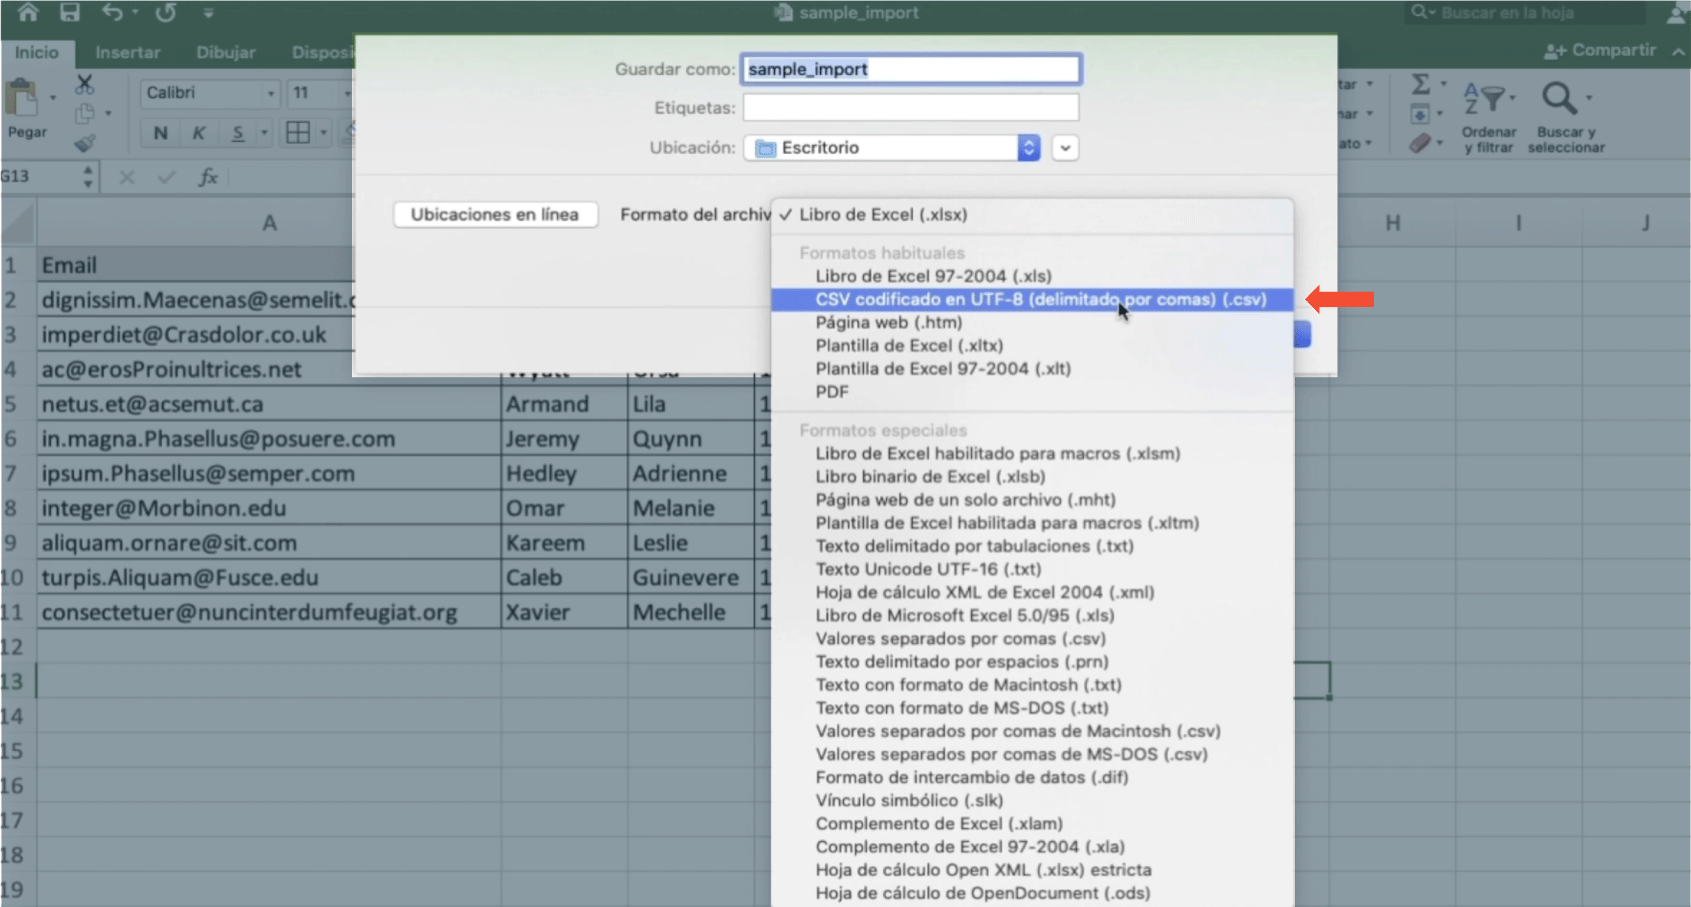Select row 13 header
This screenshot has width=1691, height=907.
(x=17, y=682)
